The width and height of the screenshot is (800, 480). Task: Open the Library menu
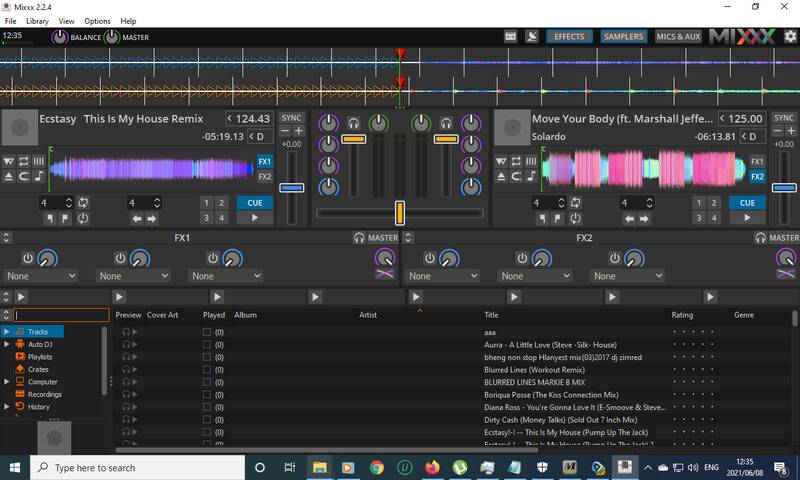(37, 21)
